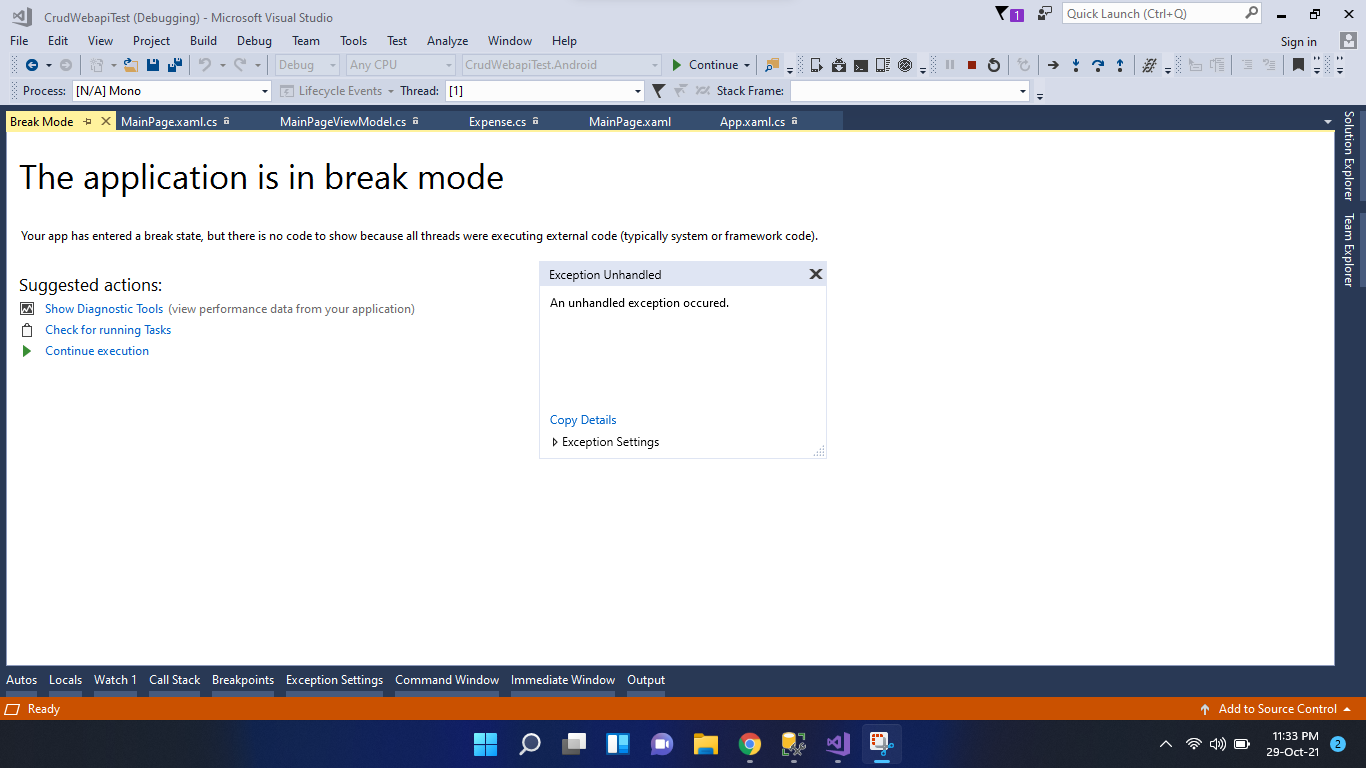The width and height of the screenshot is (1366, 768).
Task: Restart the debug session icon
Action: [994, 64]
